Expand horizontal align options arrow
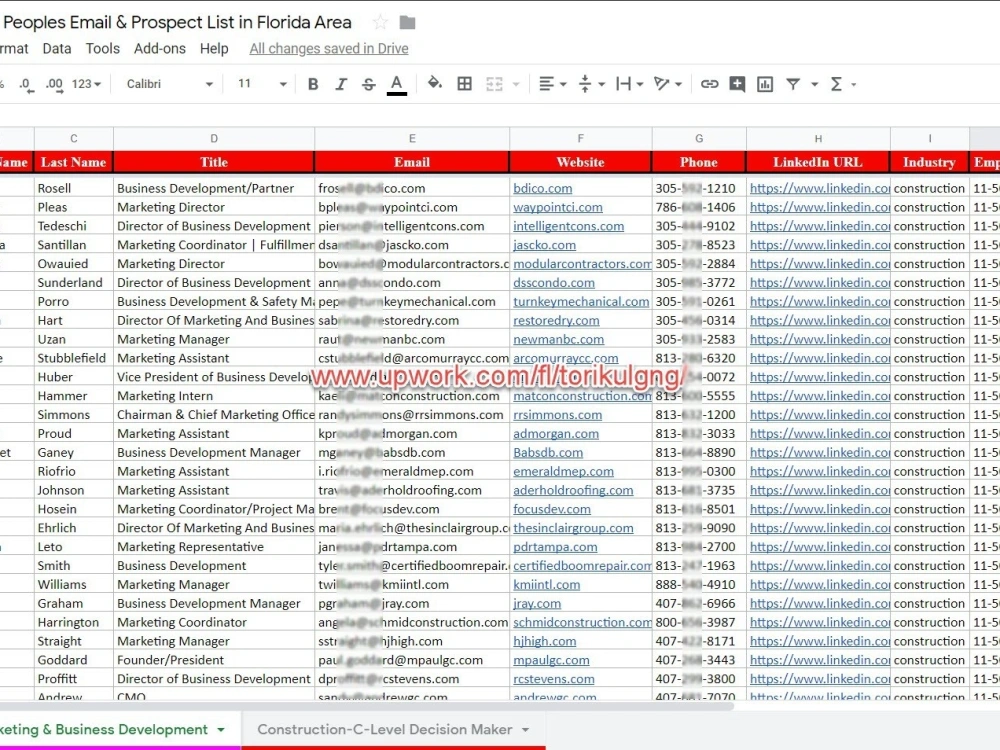Screen dimensions: 1000x750 562,84
